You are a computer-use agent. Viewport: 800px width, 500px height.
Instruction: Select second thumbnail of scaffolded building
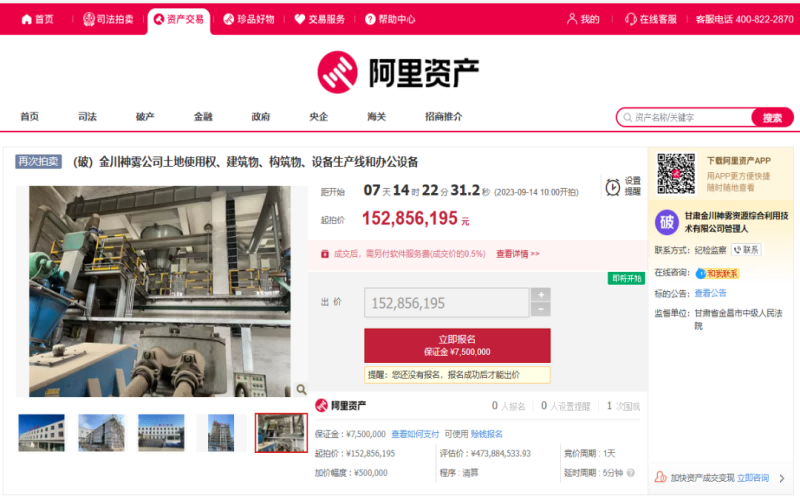(101, 433)
